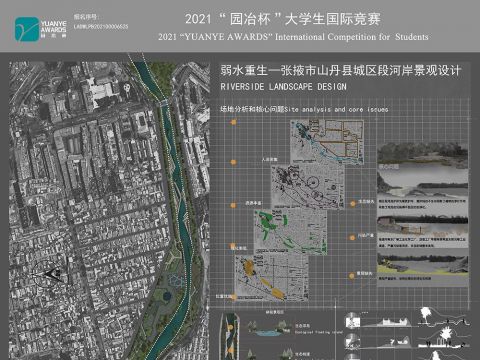Click the teal Yuanye Awards logo
Screen dimensions: 480x360
click(27, 29)
